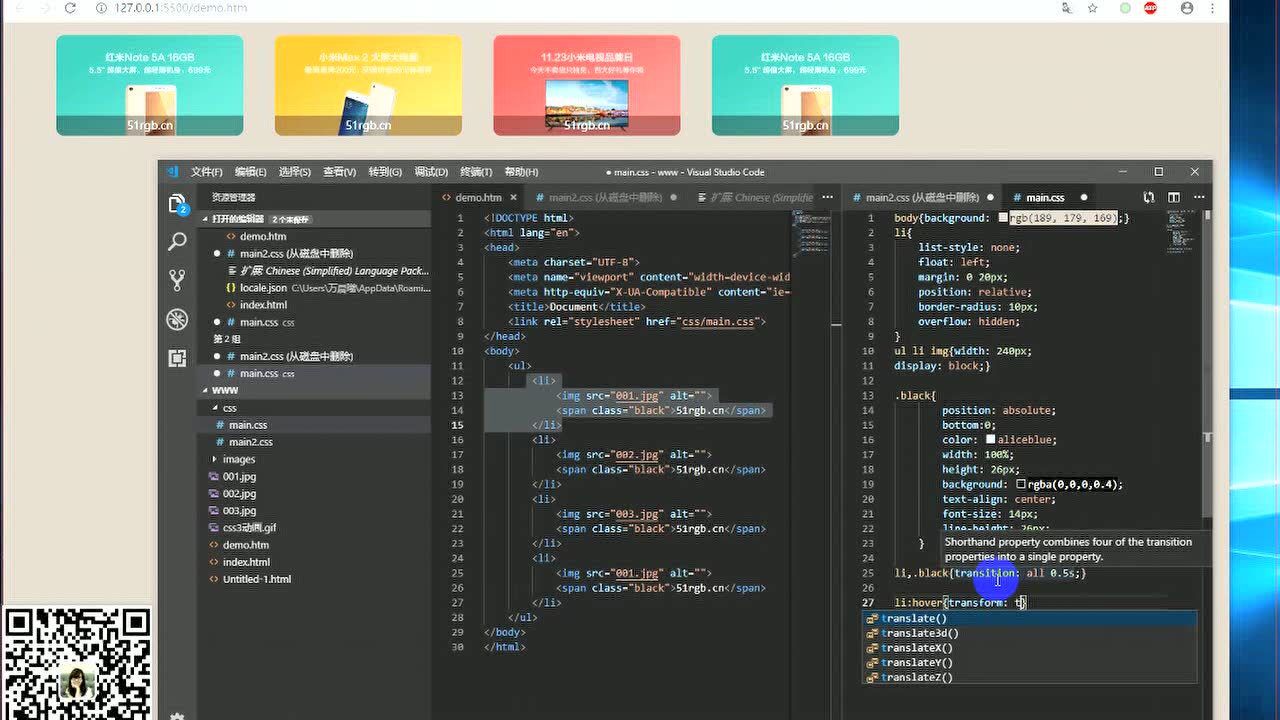Open the browser three-dot menu
1280x720 pixels.
1215,8
